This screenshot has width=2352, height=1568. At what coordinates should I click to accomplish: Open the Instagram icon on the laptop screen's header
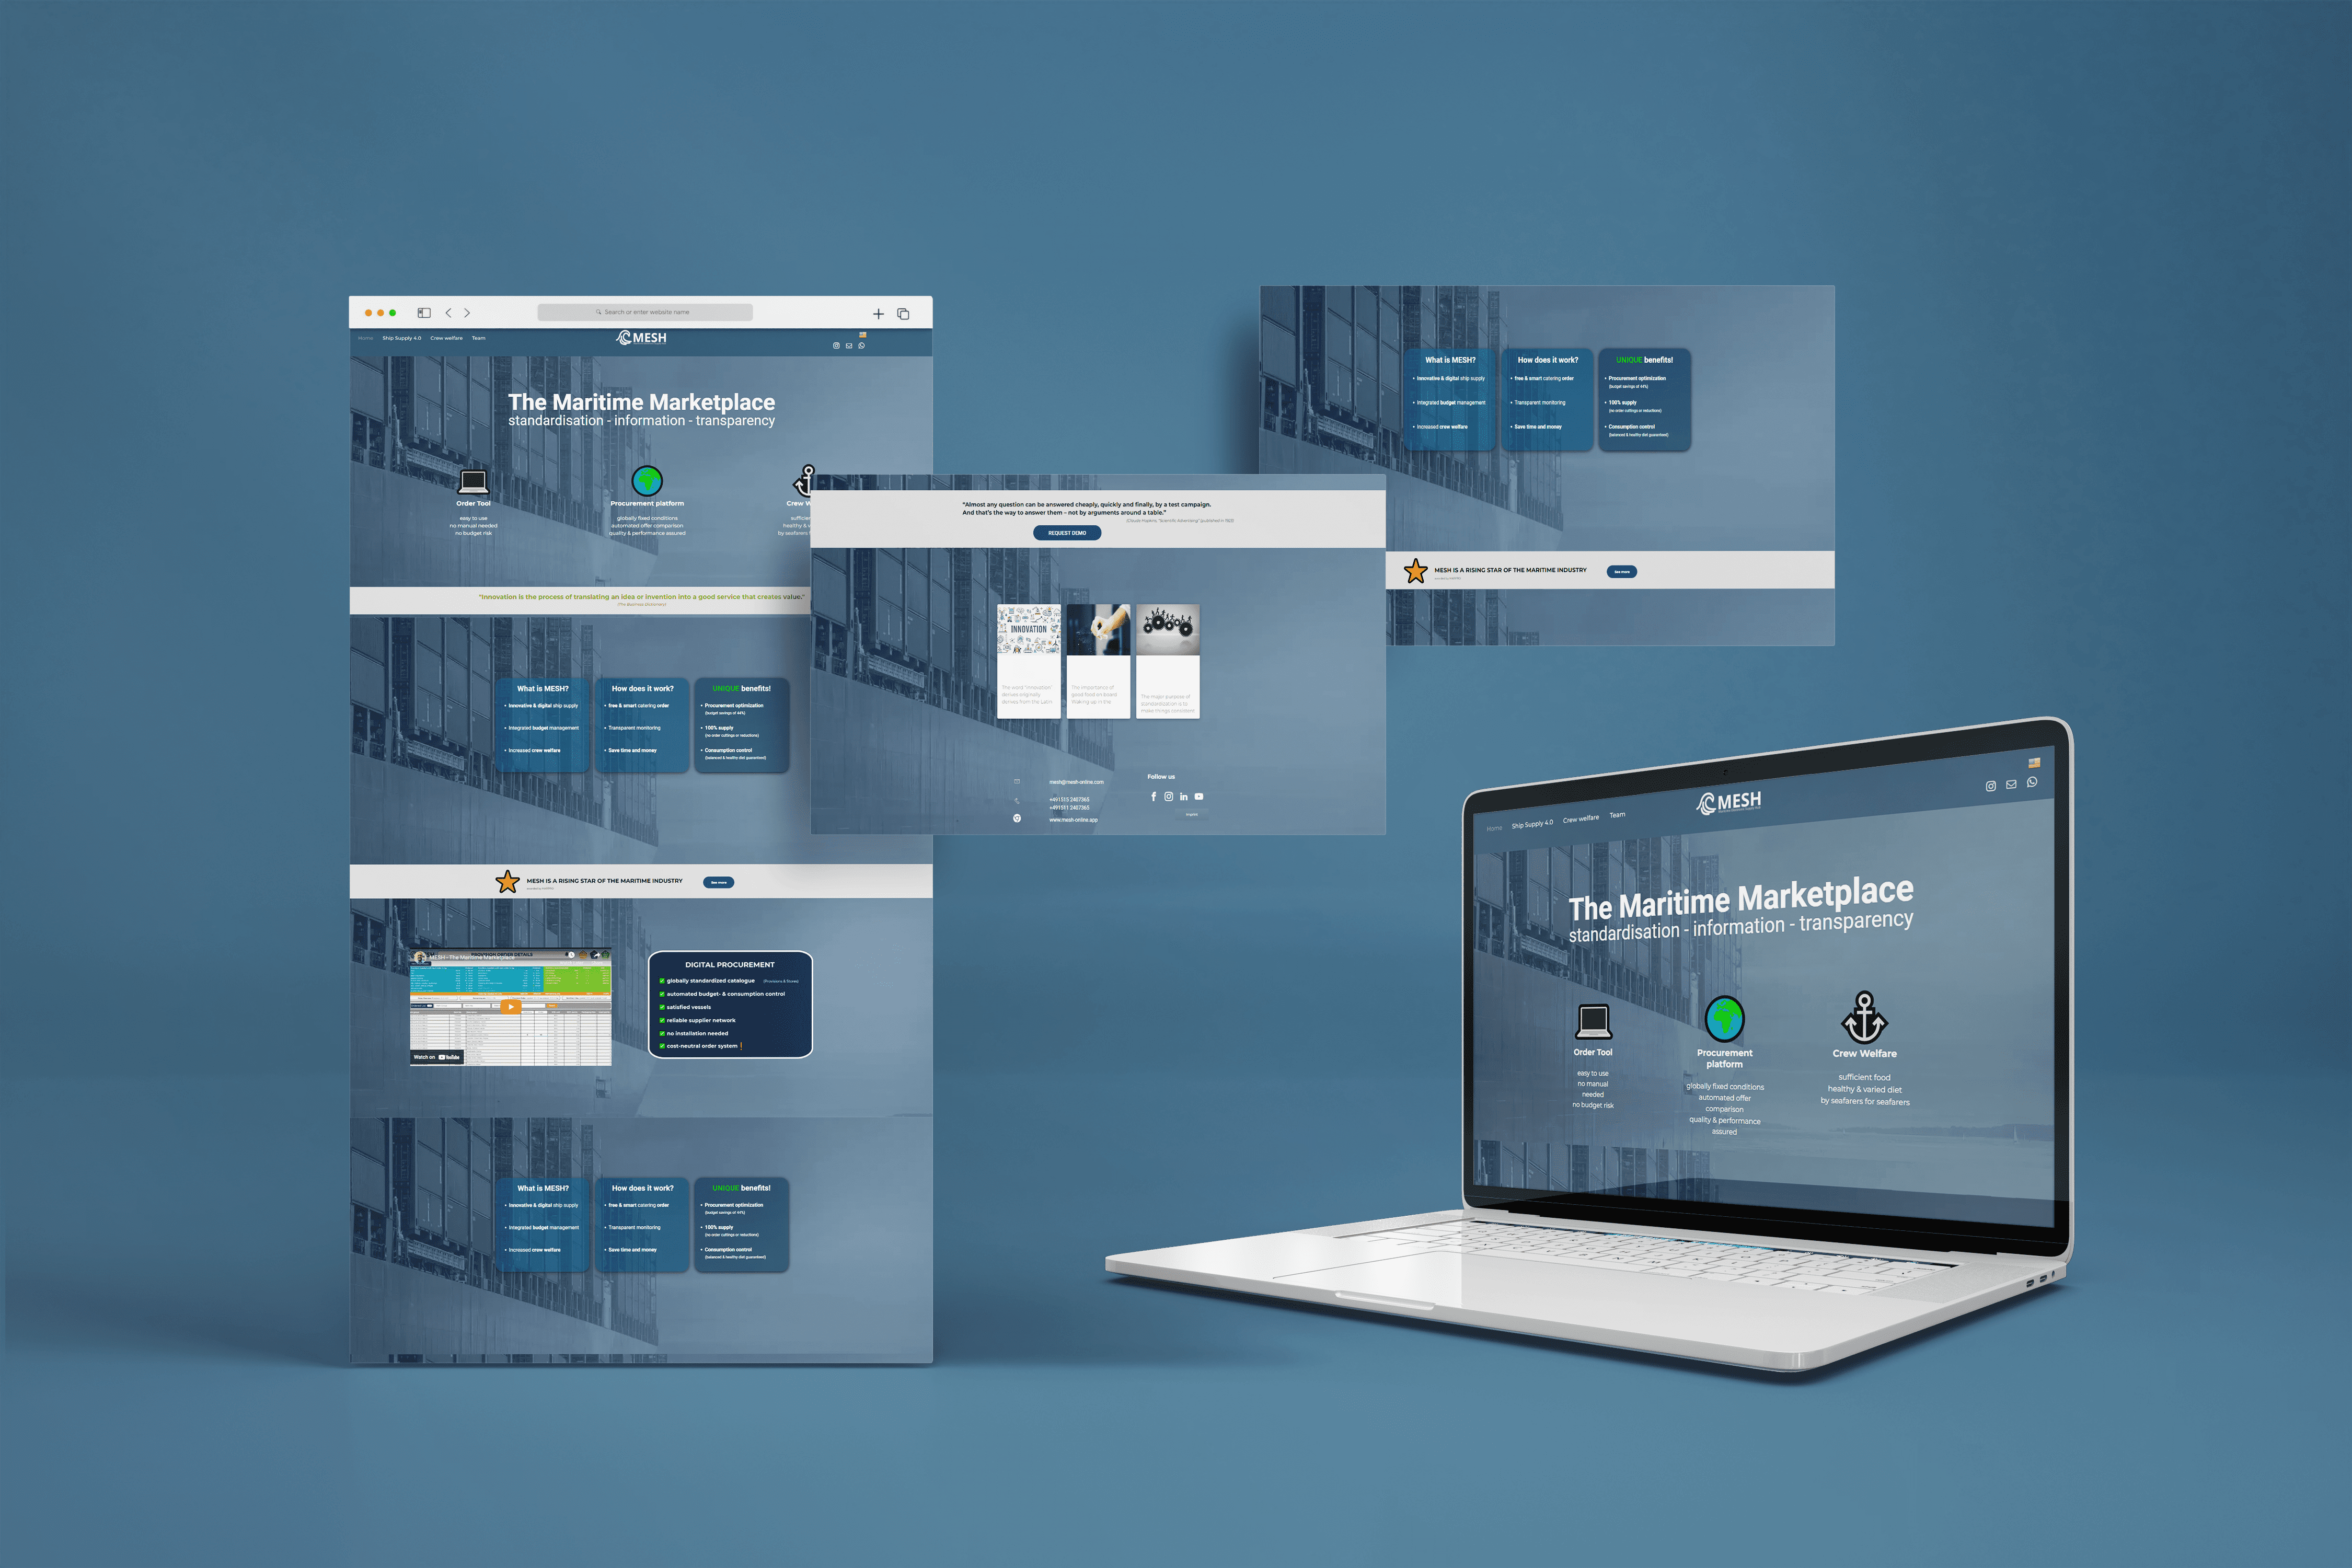1990,786
